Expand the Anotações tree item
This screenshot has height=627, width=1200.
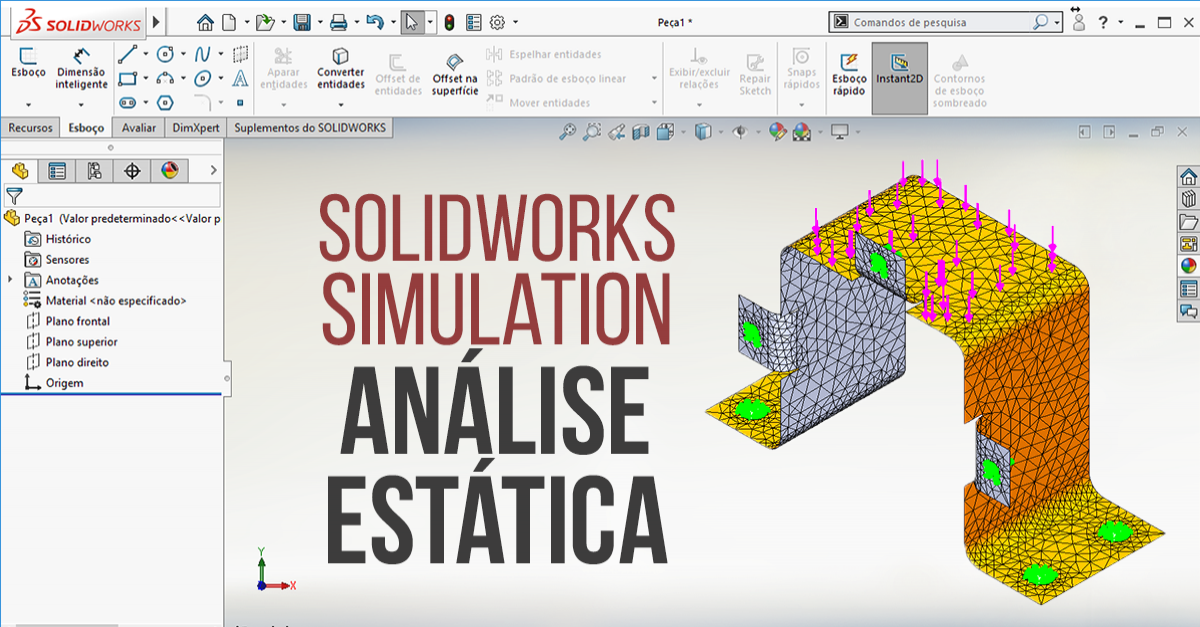tap(10, 281)
